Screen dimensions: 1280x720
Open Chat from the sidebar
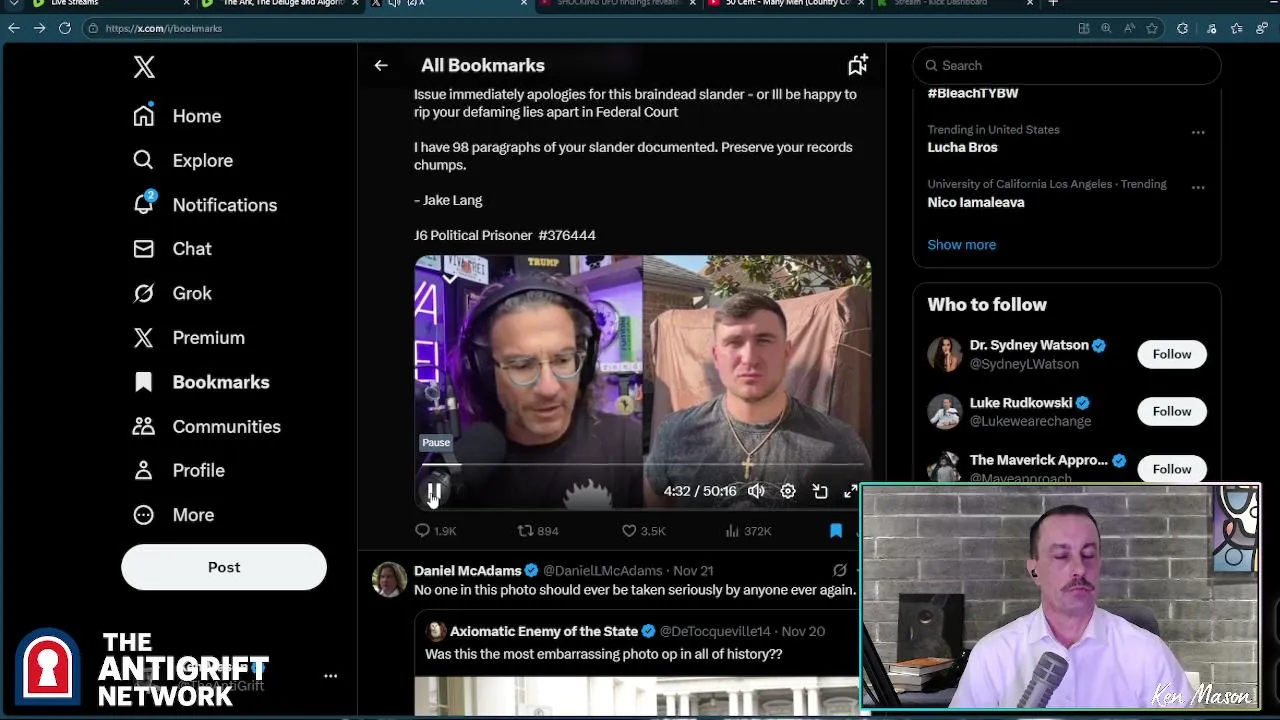[172, 249]
